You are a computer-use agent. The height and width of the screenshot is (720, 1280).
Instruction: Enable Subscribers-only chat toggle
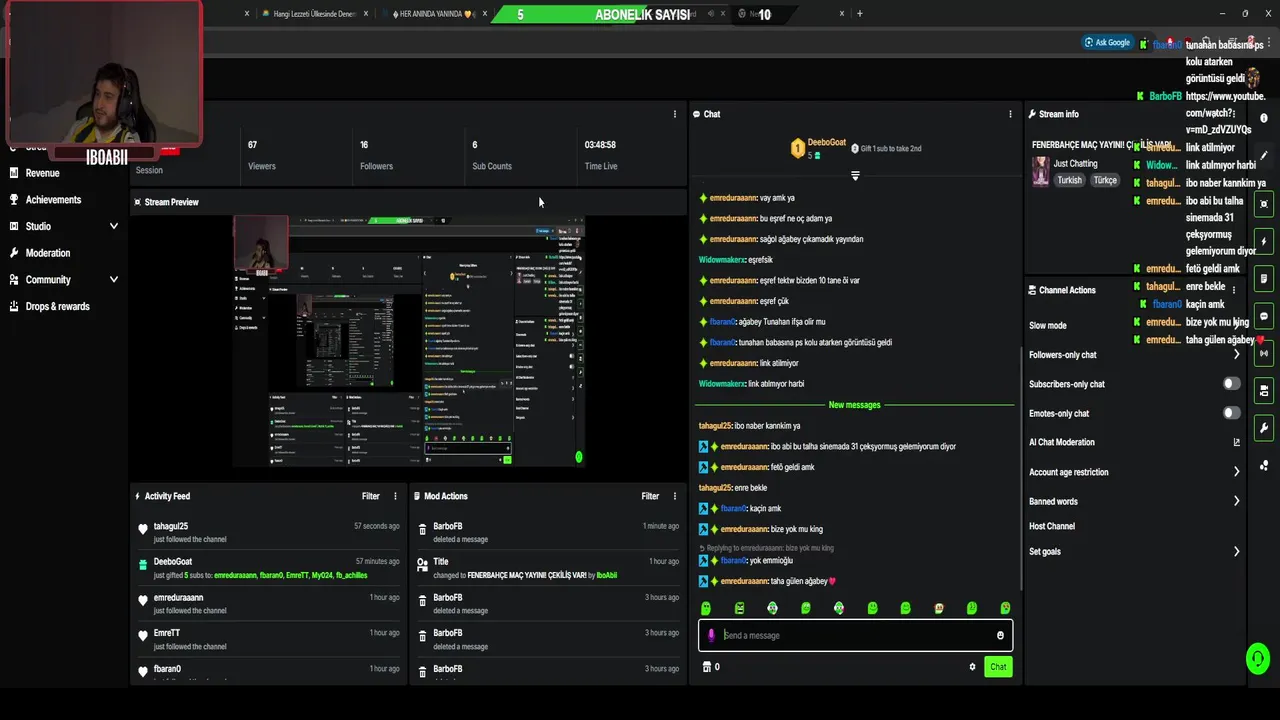[x=1232, y=384]
